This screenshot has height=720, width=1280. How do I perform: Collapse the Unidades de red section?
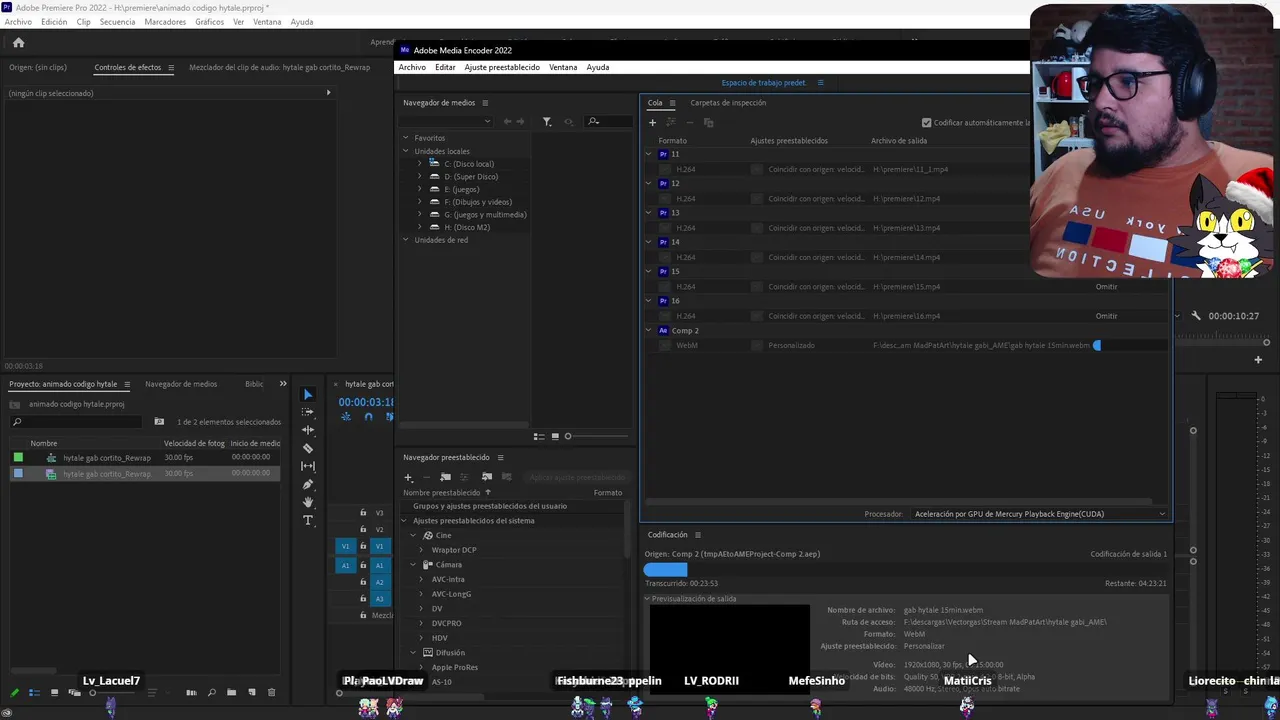coord(406,240)
